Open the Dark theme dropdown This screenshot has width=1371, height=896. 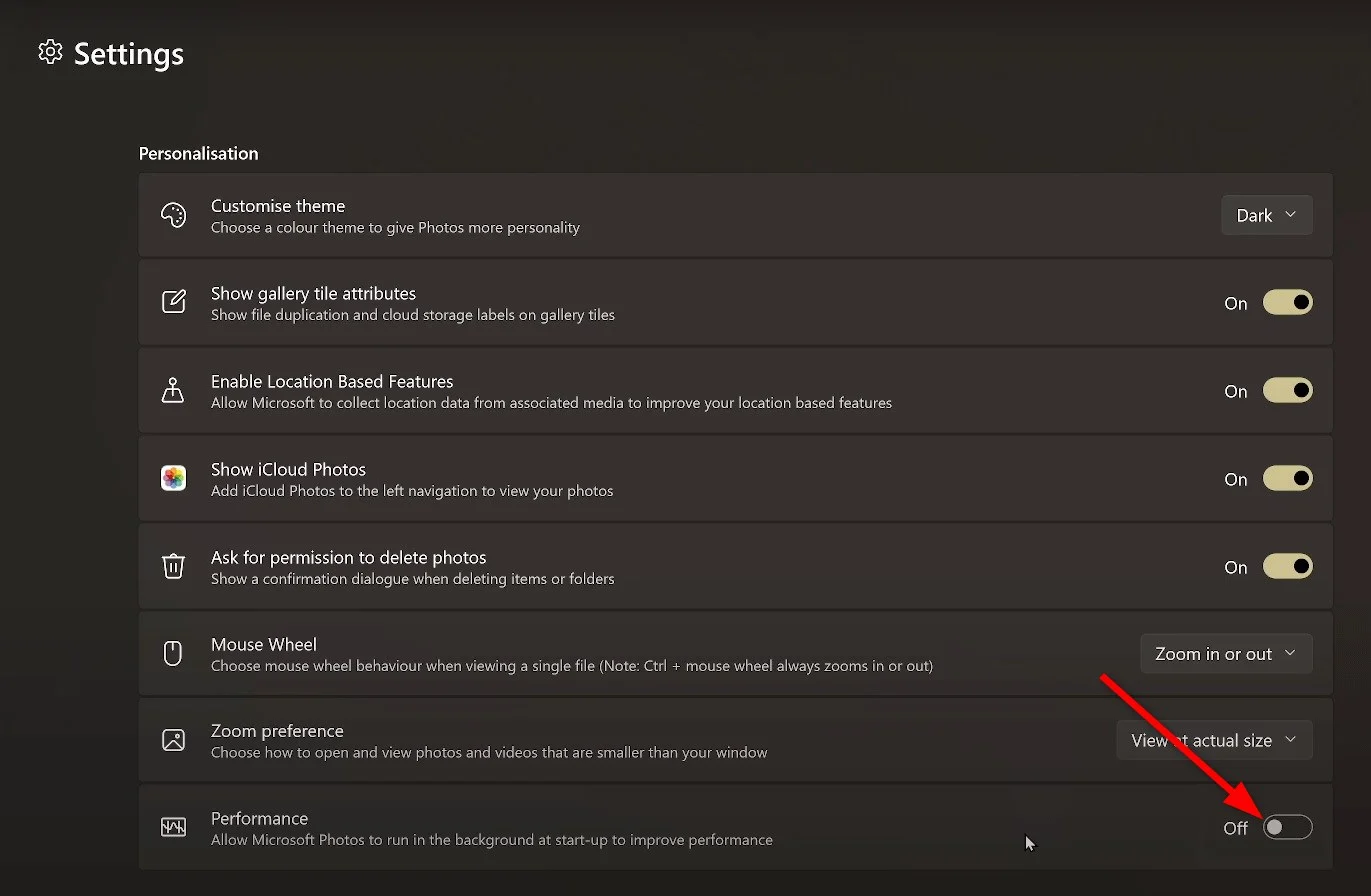(1266, 215)
